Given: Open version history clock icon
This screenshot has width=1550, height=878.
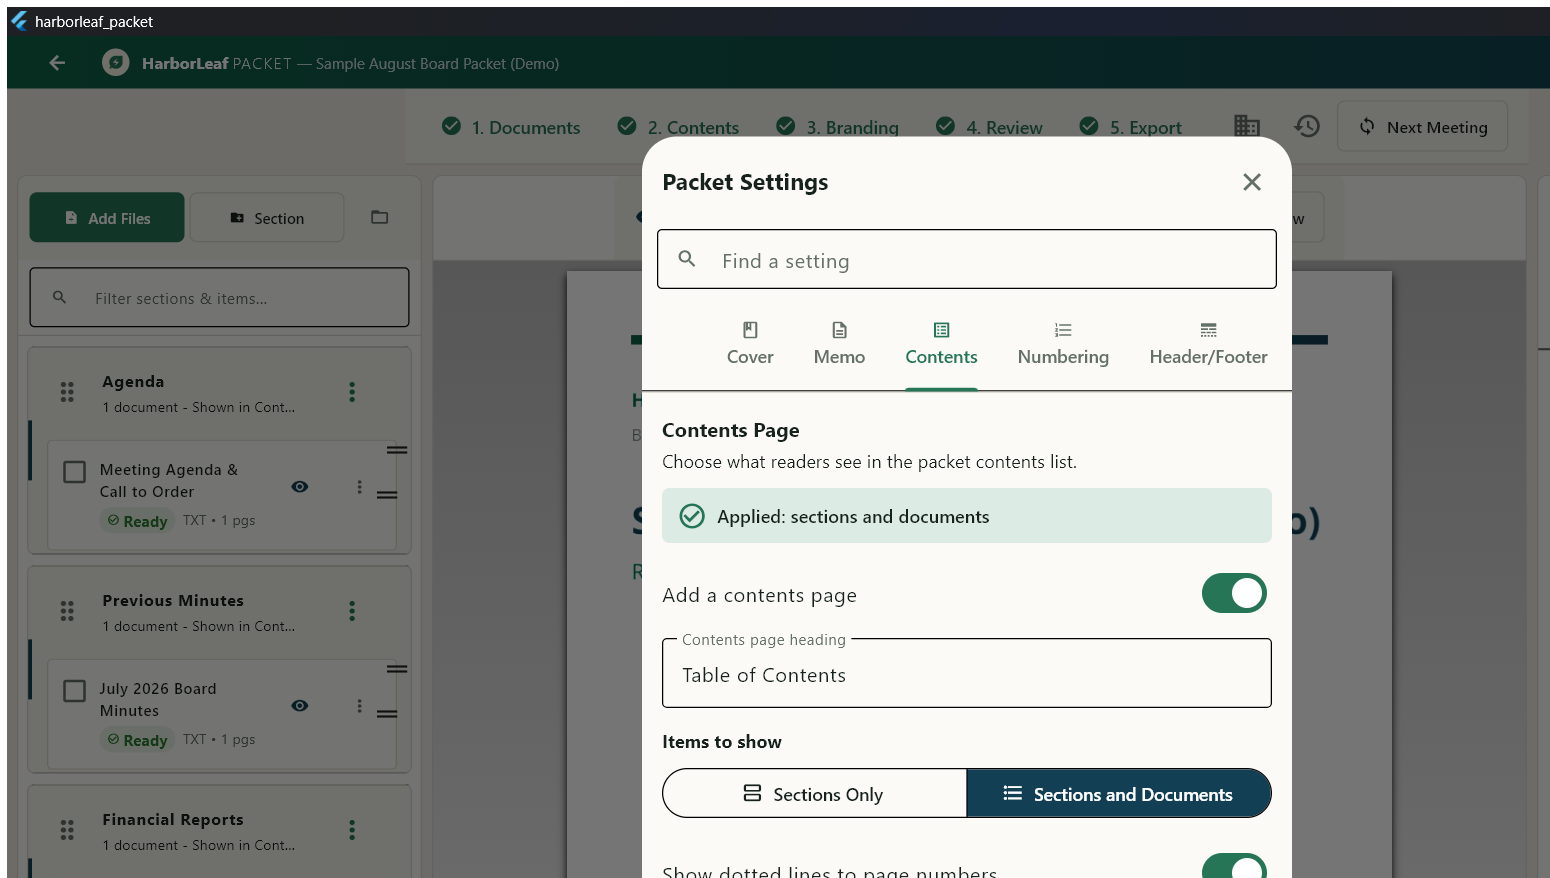Looking at the screenshot, I should point(1307,126).
